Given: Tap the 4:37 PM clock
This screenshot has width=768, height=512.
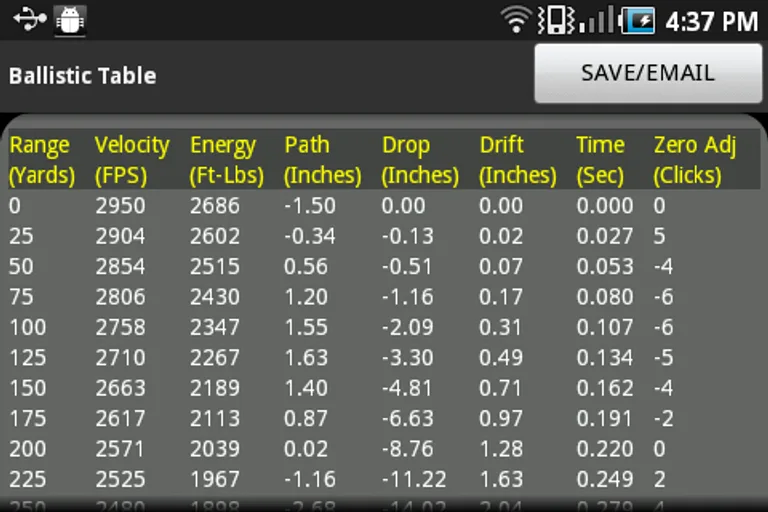Looking at the screenshot, I should [711, 20].
